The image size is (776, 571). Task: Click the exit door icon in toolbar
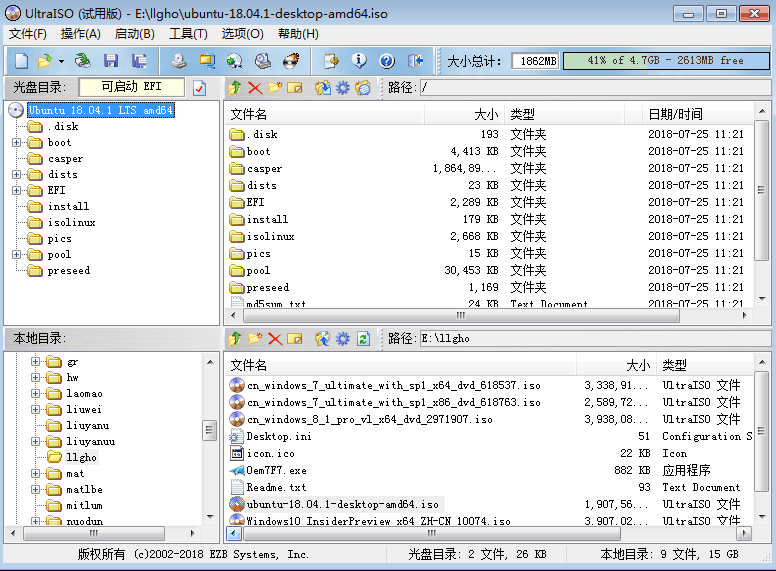(x=415, y=61)
